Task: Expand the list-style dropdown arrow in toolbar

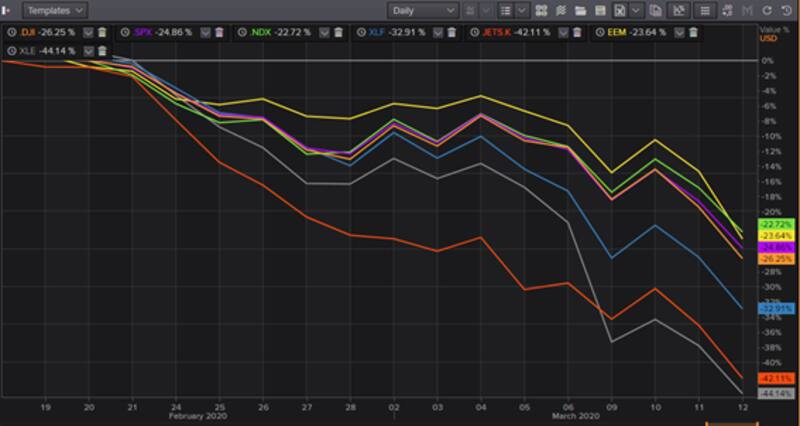Action: coord(521,11)
